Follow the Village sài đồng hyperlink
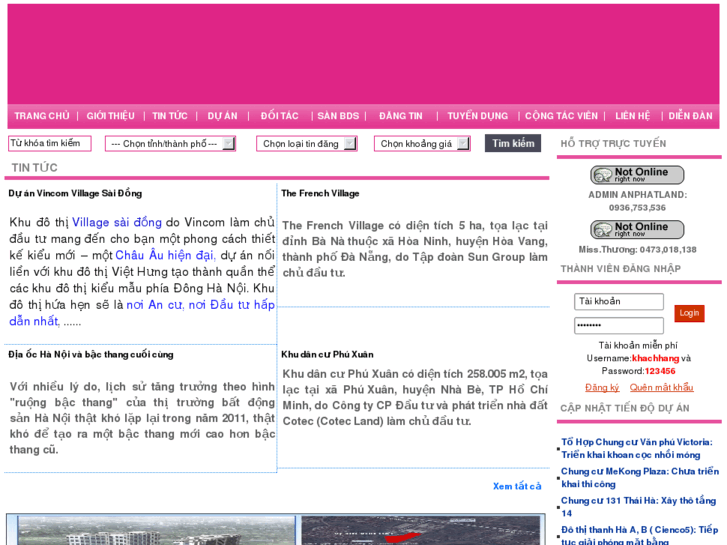This screenshot has height=545, width=727. pyautogui.click(x=117, y=223)
